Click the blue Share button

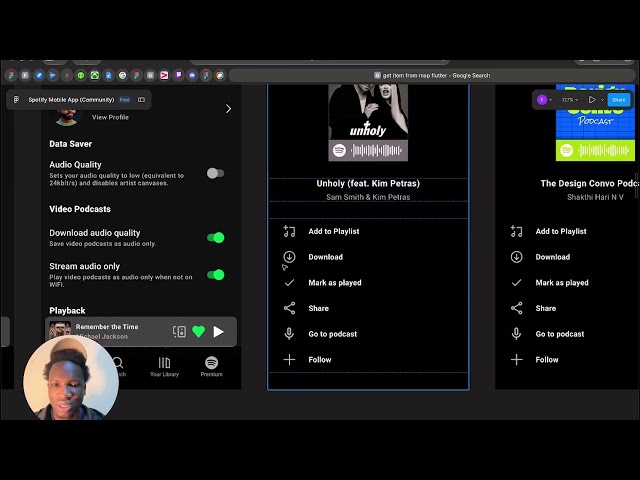(619, 100)
